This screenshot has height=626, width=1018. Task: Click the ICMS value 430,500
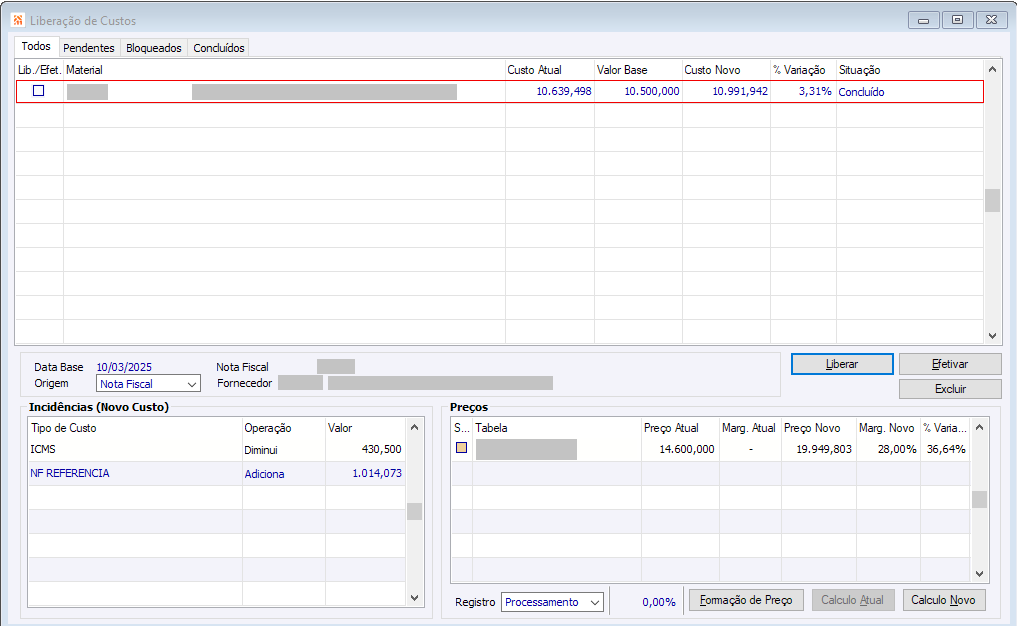[382, 449]
